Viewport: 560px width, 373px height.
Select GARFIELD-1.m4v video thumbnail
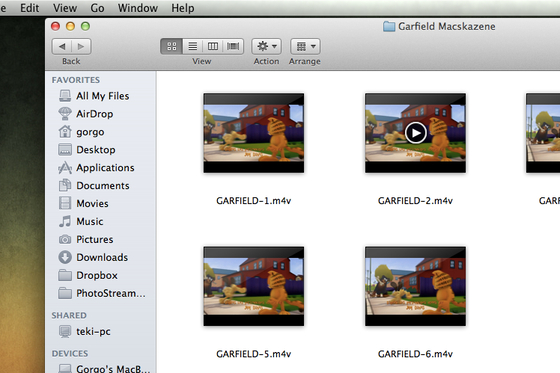[x=254, y=133]
